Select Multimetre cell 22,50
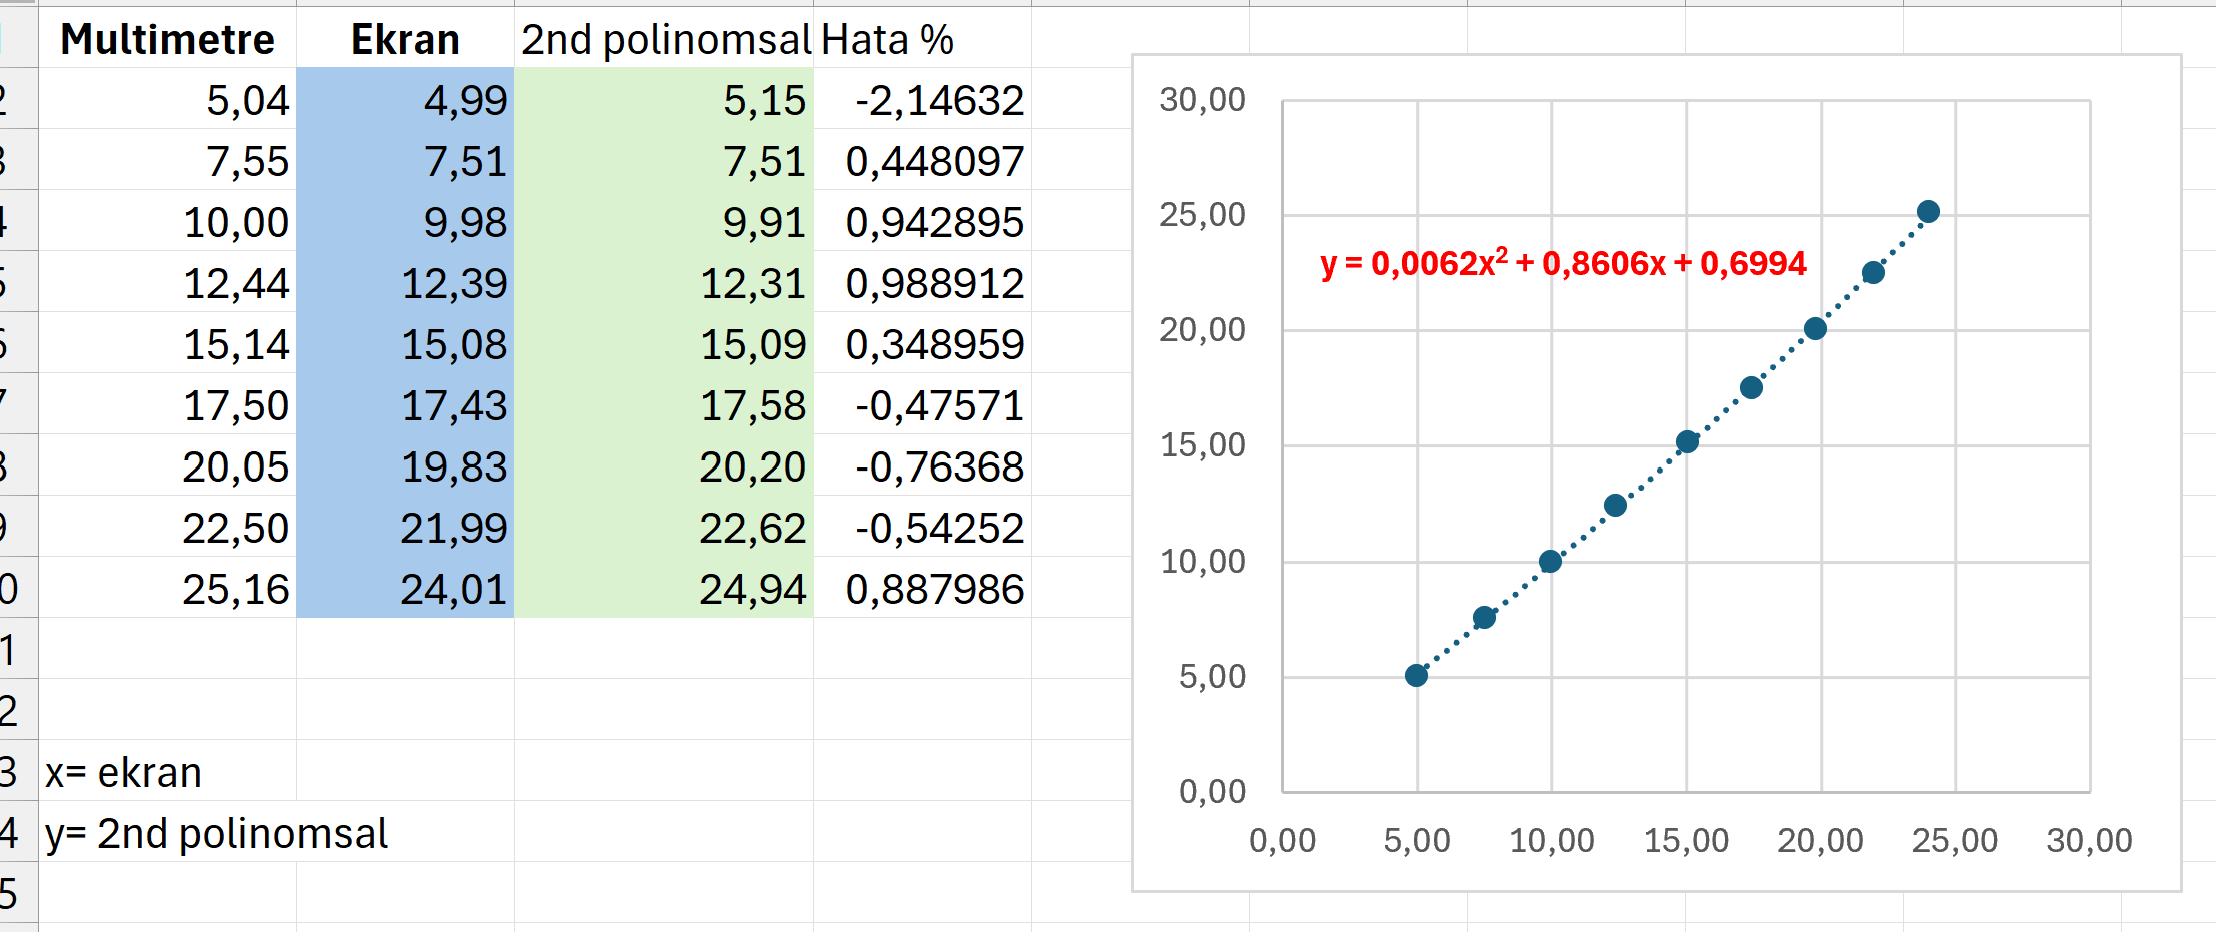Screen dimensions: 2216x932 click(x=167, y=527)
